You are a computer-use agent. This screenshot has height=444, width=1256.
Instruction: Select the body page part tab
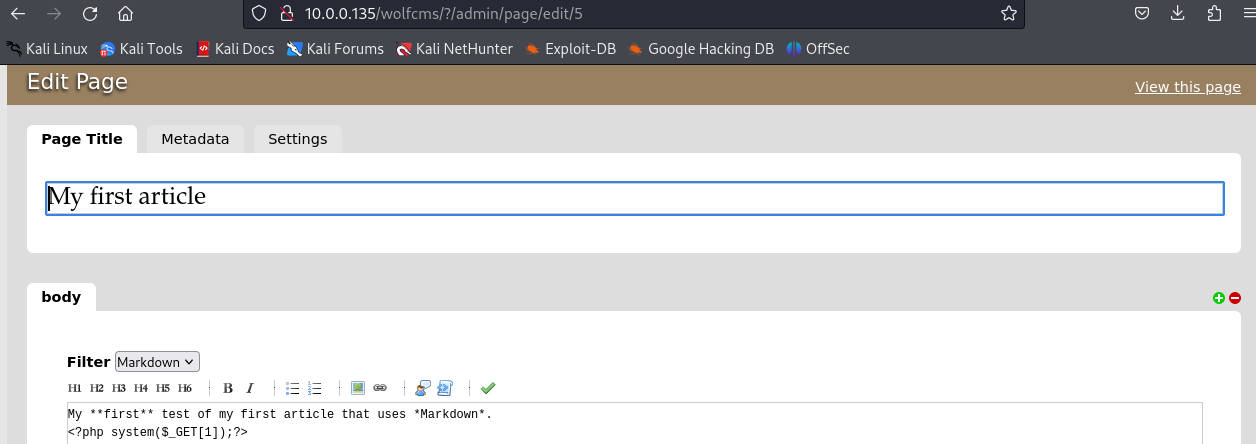(x=61, y=297)
